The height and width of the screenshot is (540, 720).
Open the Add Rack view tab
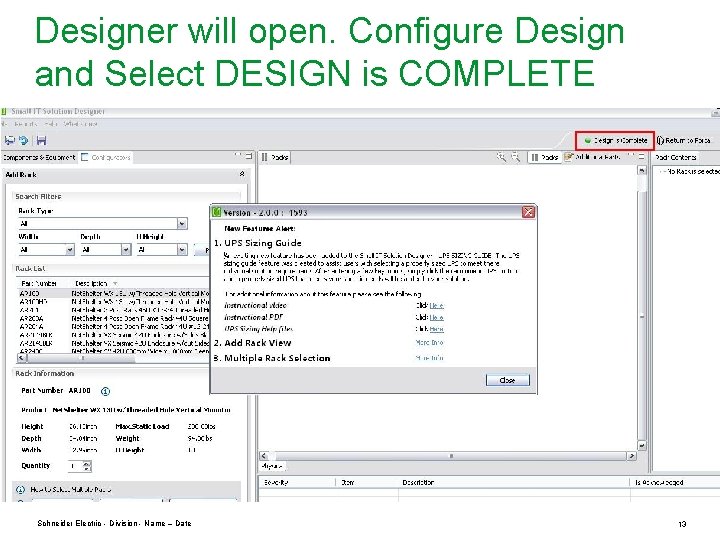click(x=593, y=157)
